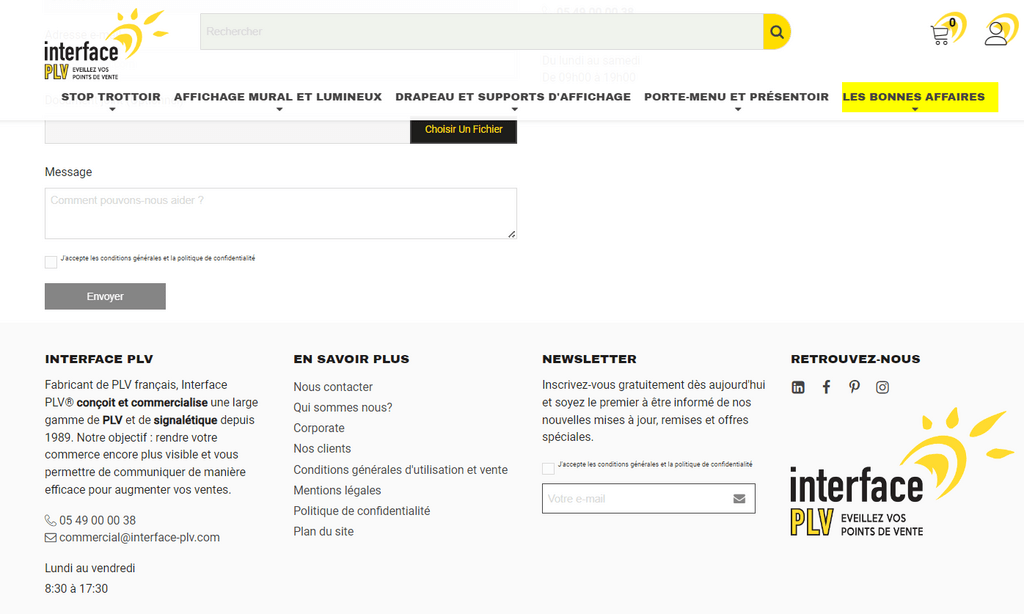Click the RETROUVEZ-NOUS heading
This screenshot has width=1024, height=614.
[856, 359]
